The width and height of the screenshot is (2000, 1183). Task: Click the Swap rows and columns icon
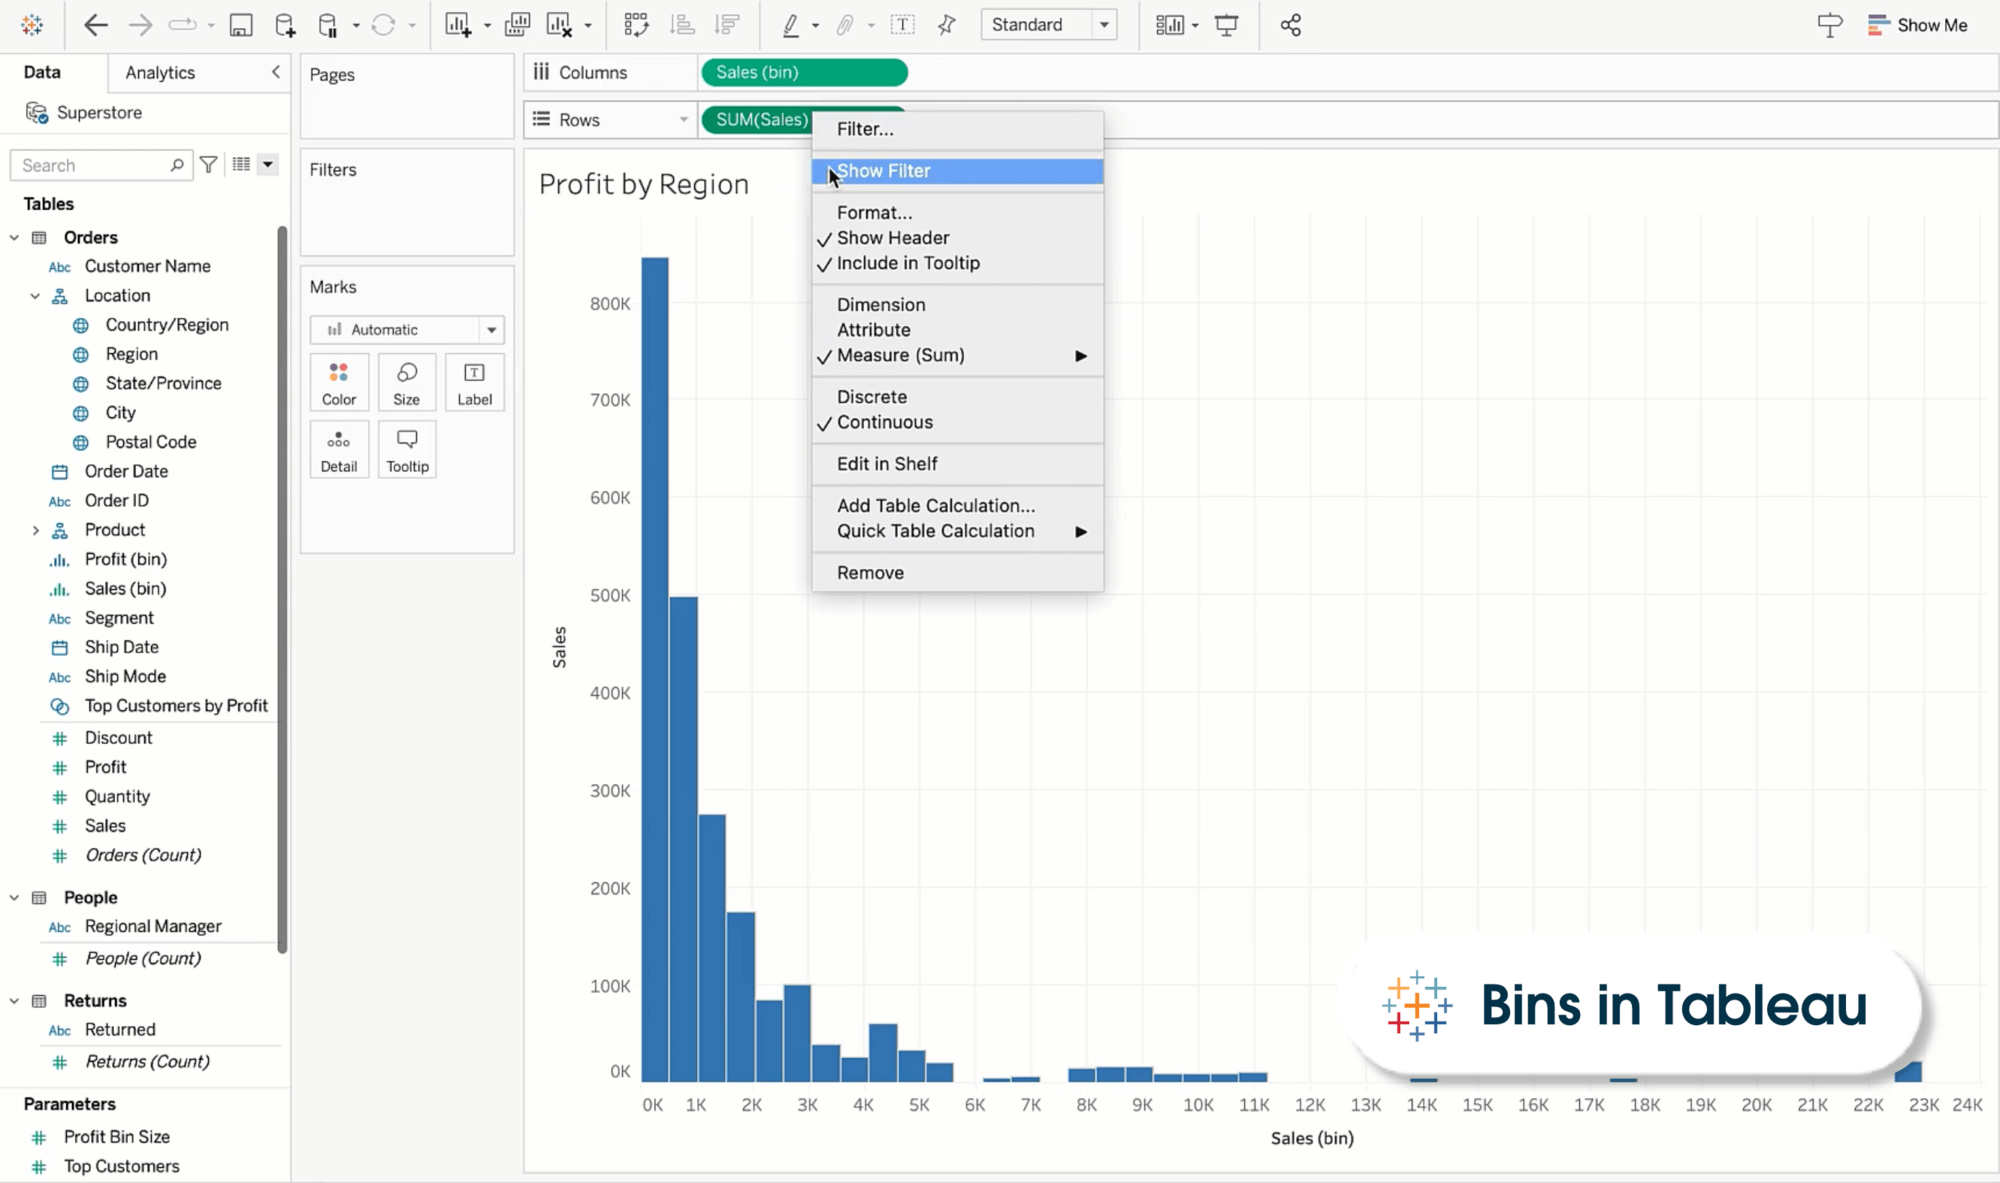[637, 25]
